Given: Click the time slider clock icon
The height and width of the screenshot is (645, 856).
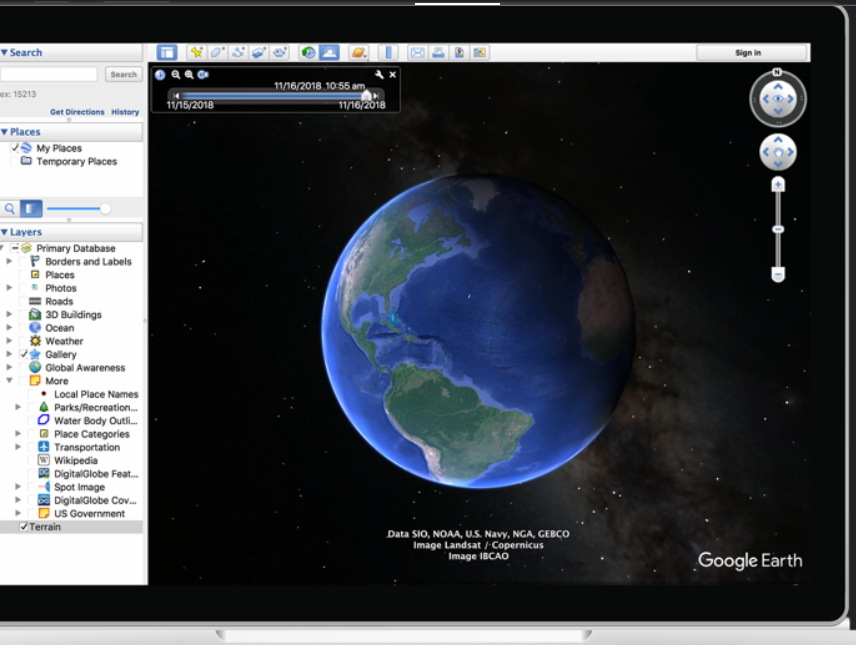Looking at the screenshot, I should (160, 75).
